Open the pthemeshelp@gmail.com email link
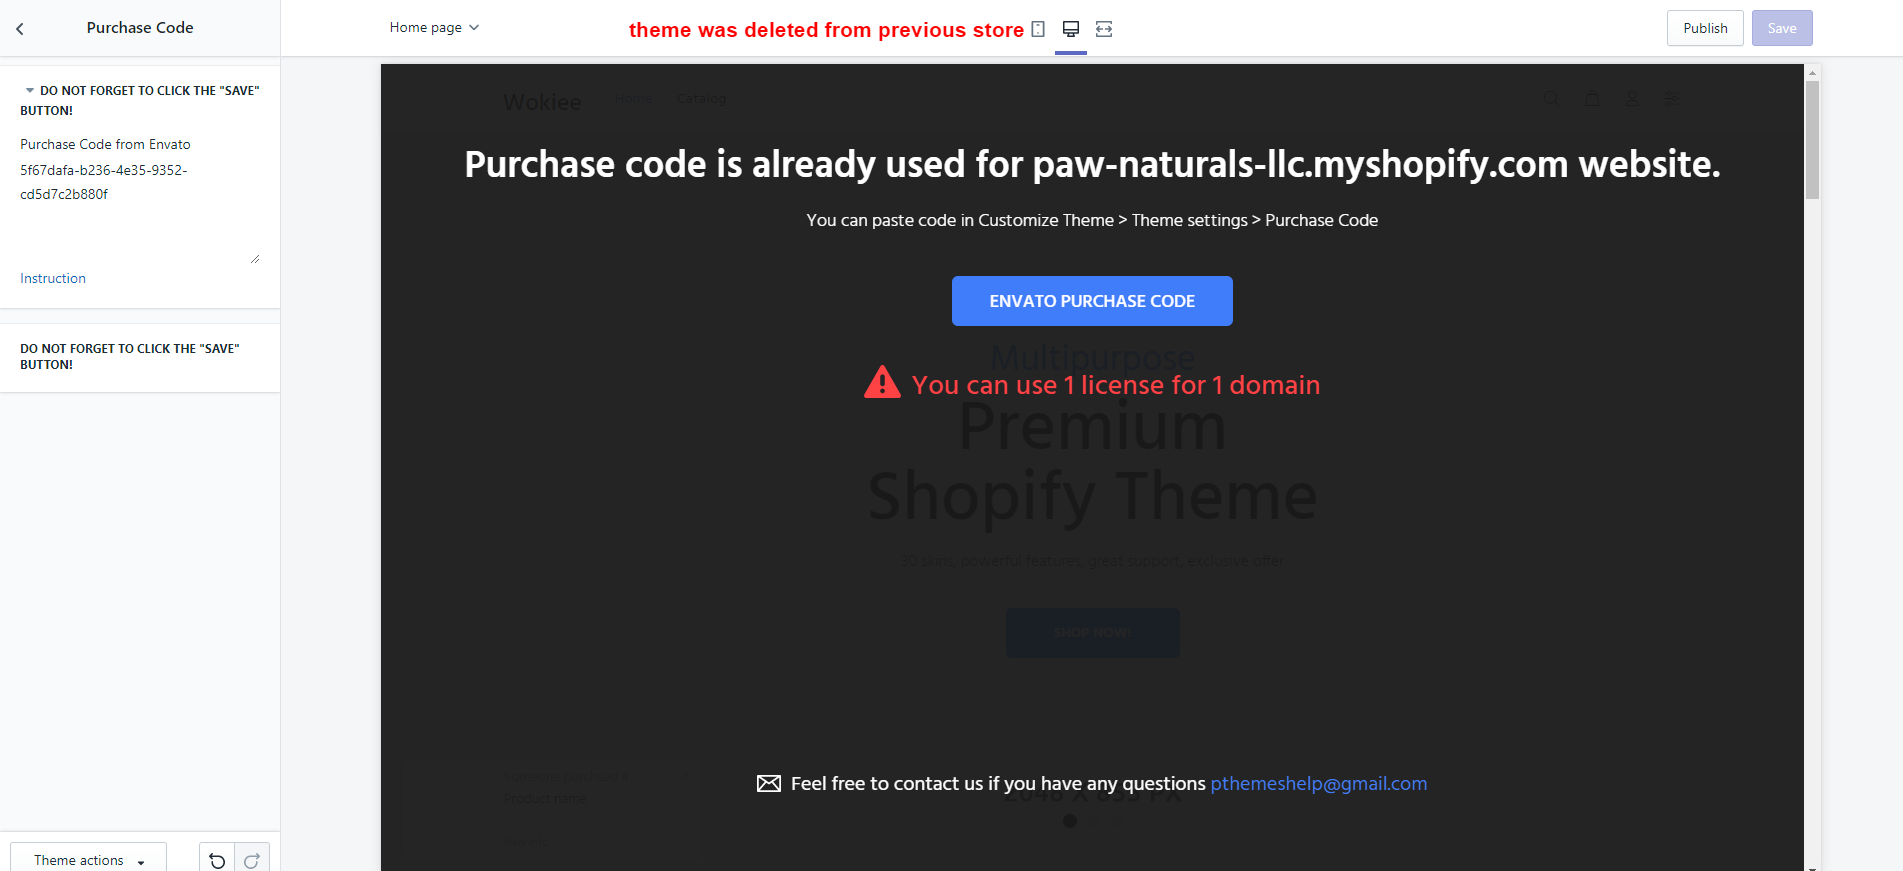Screen dimensions: 1903x871 1318,784
